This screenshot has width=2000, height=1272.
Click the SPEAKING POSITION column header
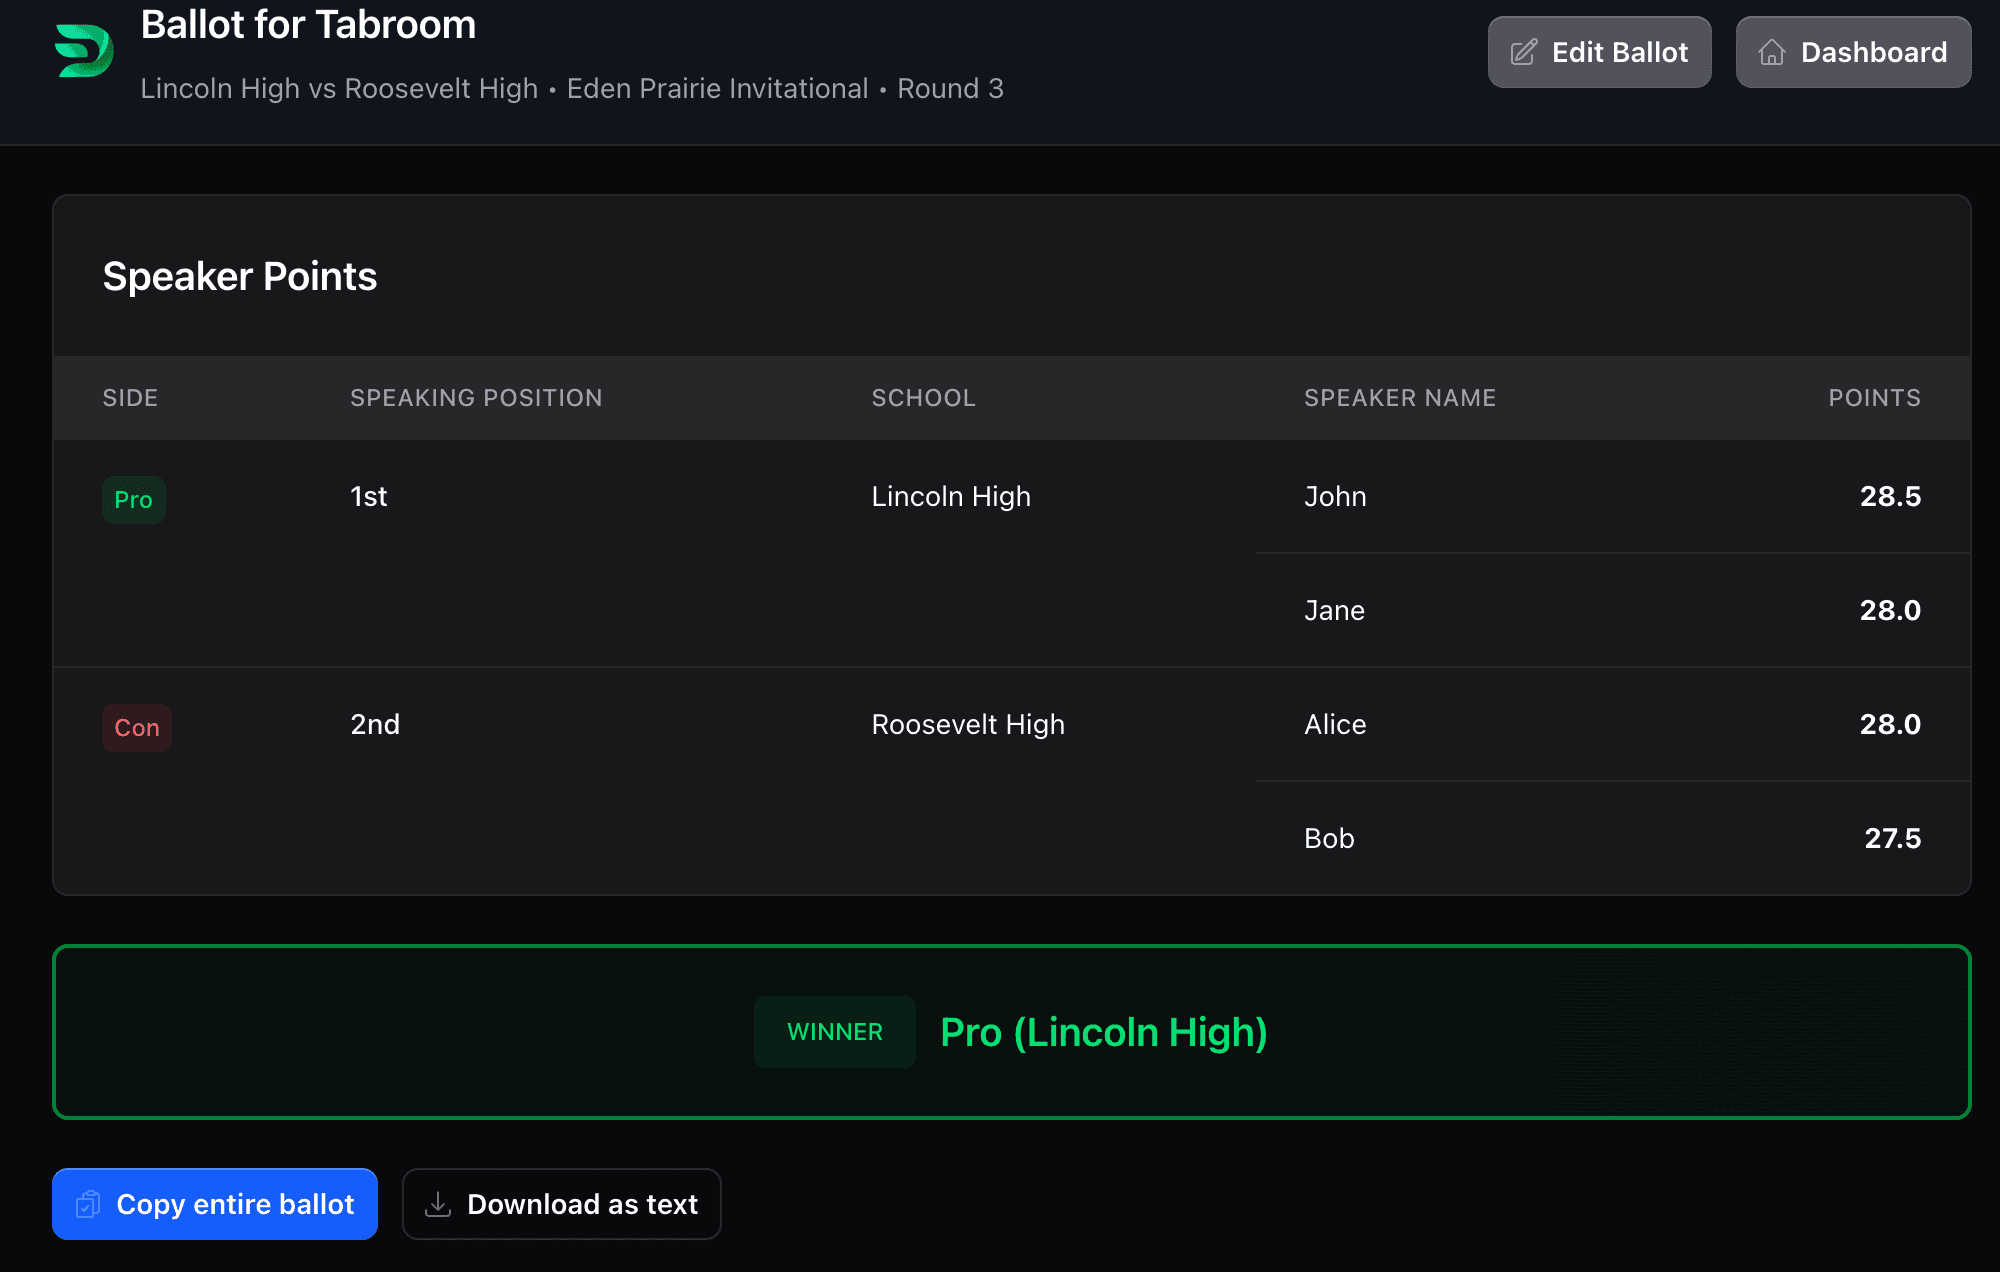476,398
